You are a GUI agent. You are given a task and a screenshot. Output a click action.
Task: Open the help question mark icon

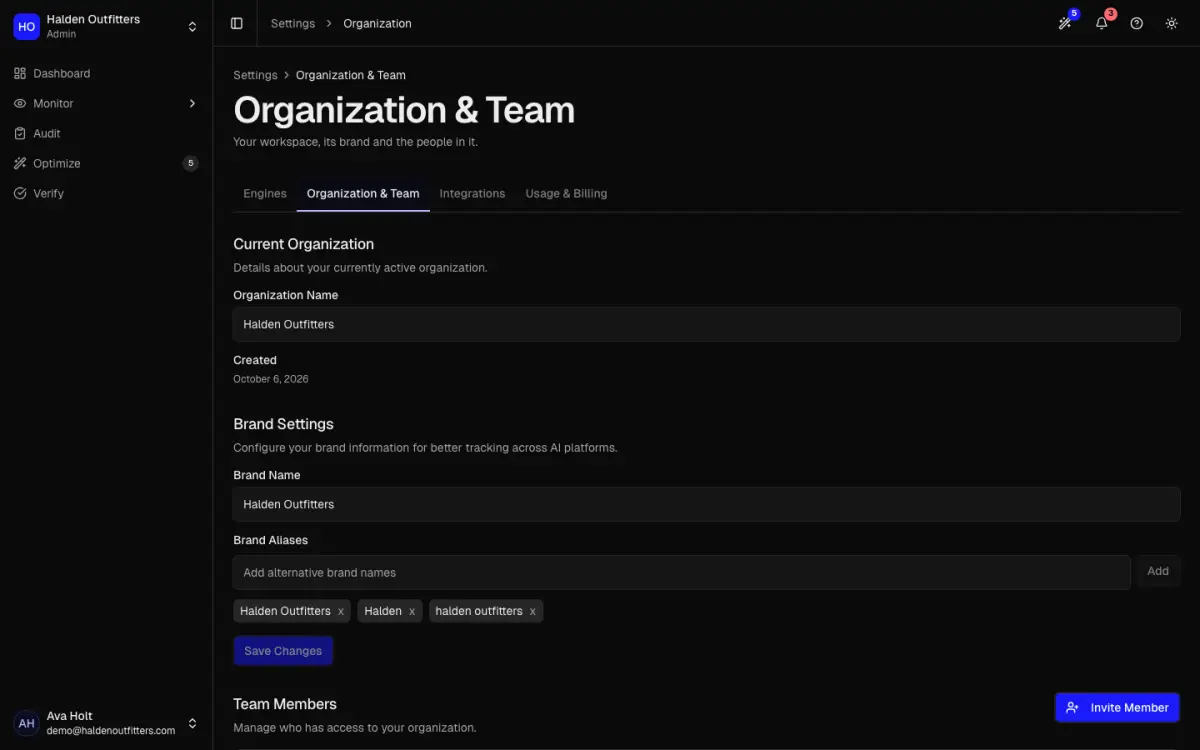(x=1136, y=23)
